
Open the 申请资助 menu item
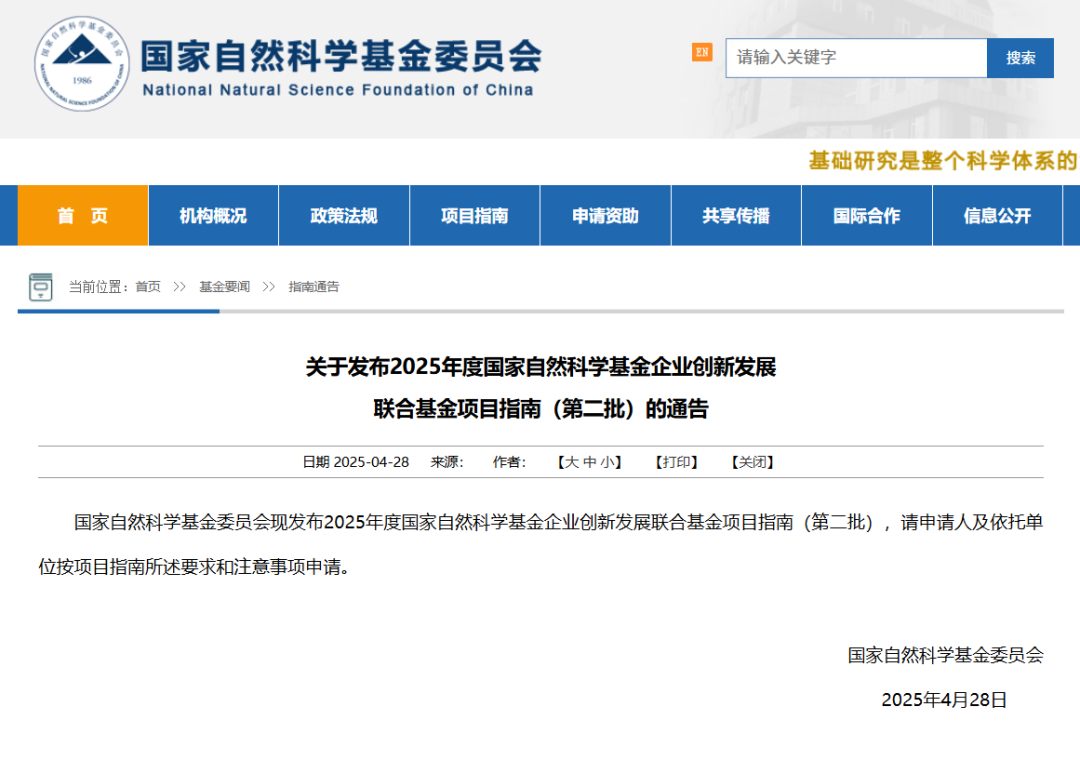(605, 216)
